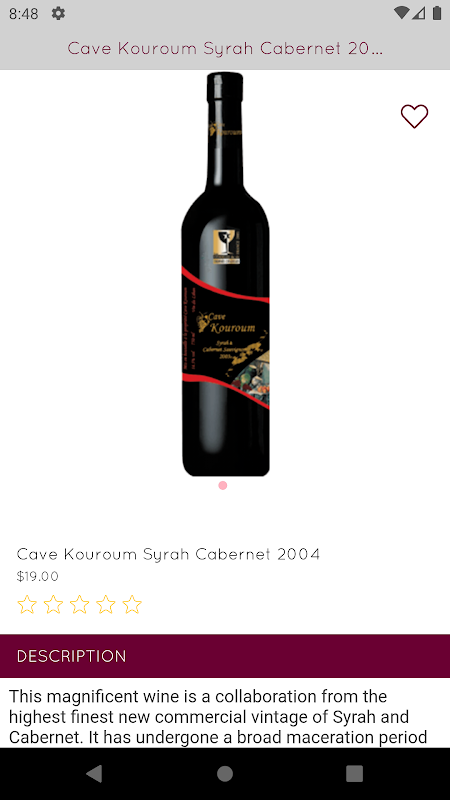Tap the Wi-Fi status icon

(x=402, y=13)
